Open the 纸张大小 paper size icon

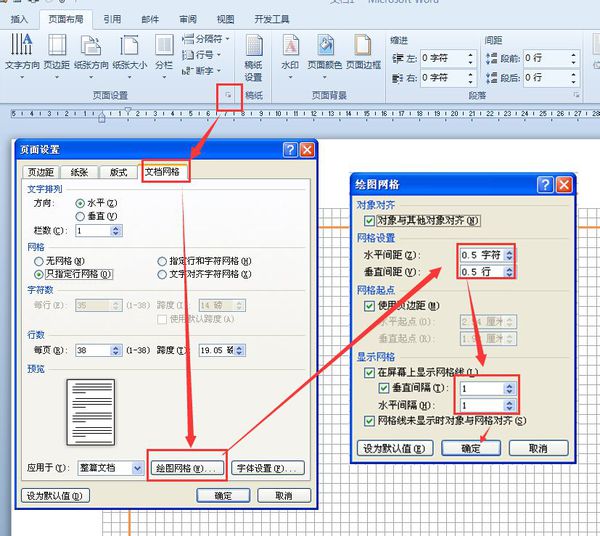[130, 55]
